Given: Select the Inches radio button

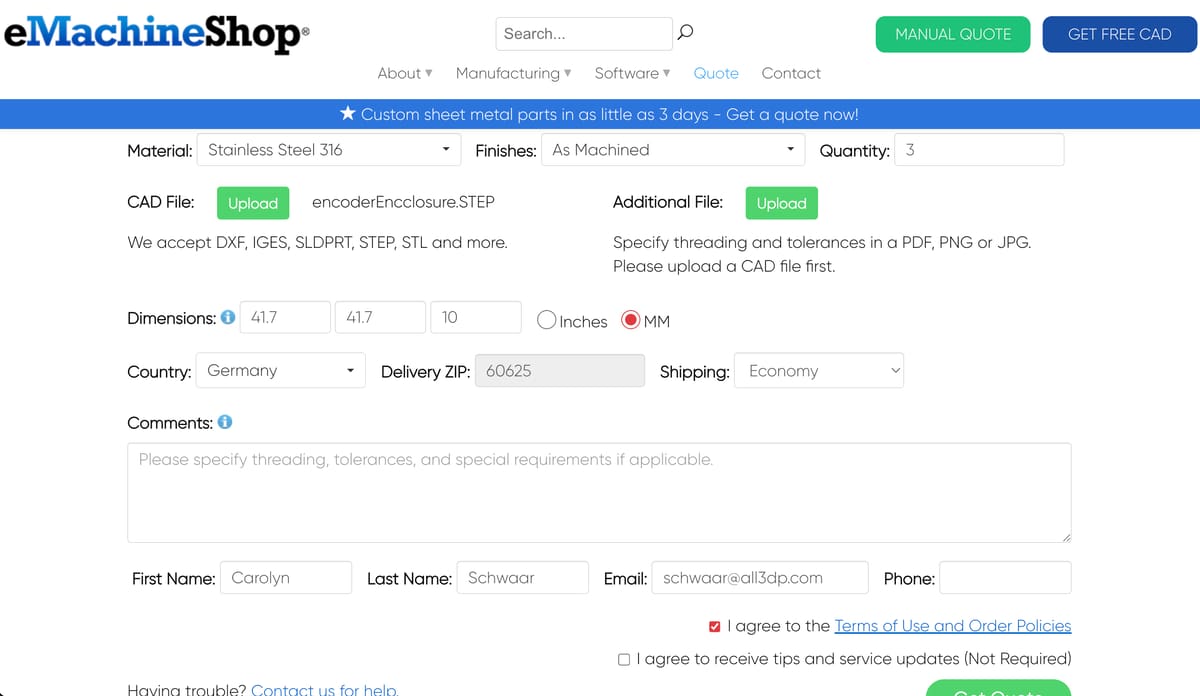Looking at the screenshot, I should click(x=546, y=320).
